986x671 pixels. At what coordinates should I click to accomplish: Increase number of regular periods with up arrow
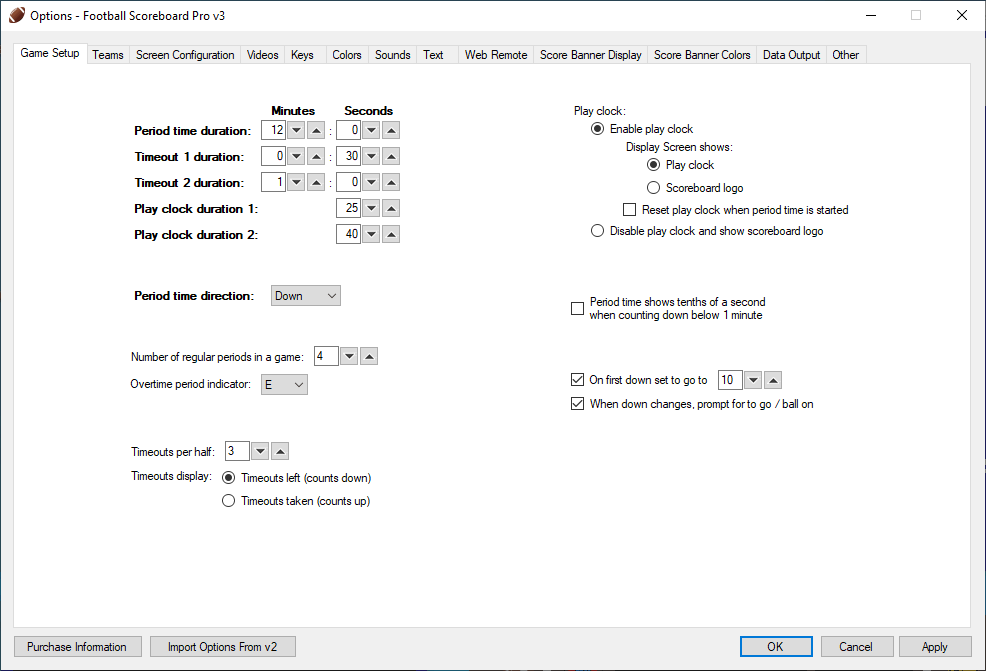(x=369, y=357)
